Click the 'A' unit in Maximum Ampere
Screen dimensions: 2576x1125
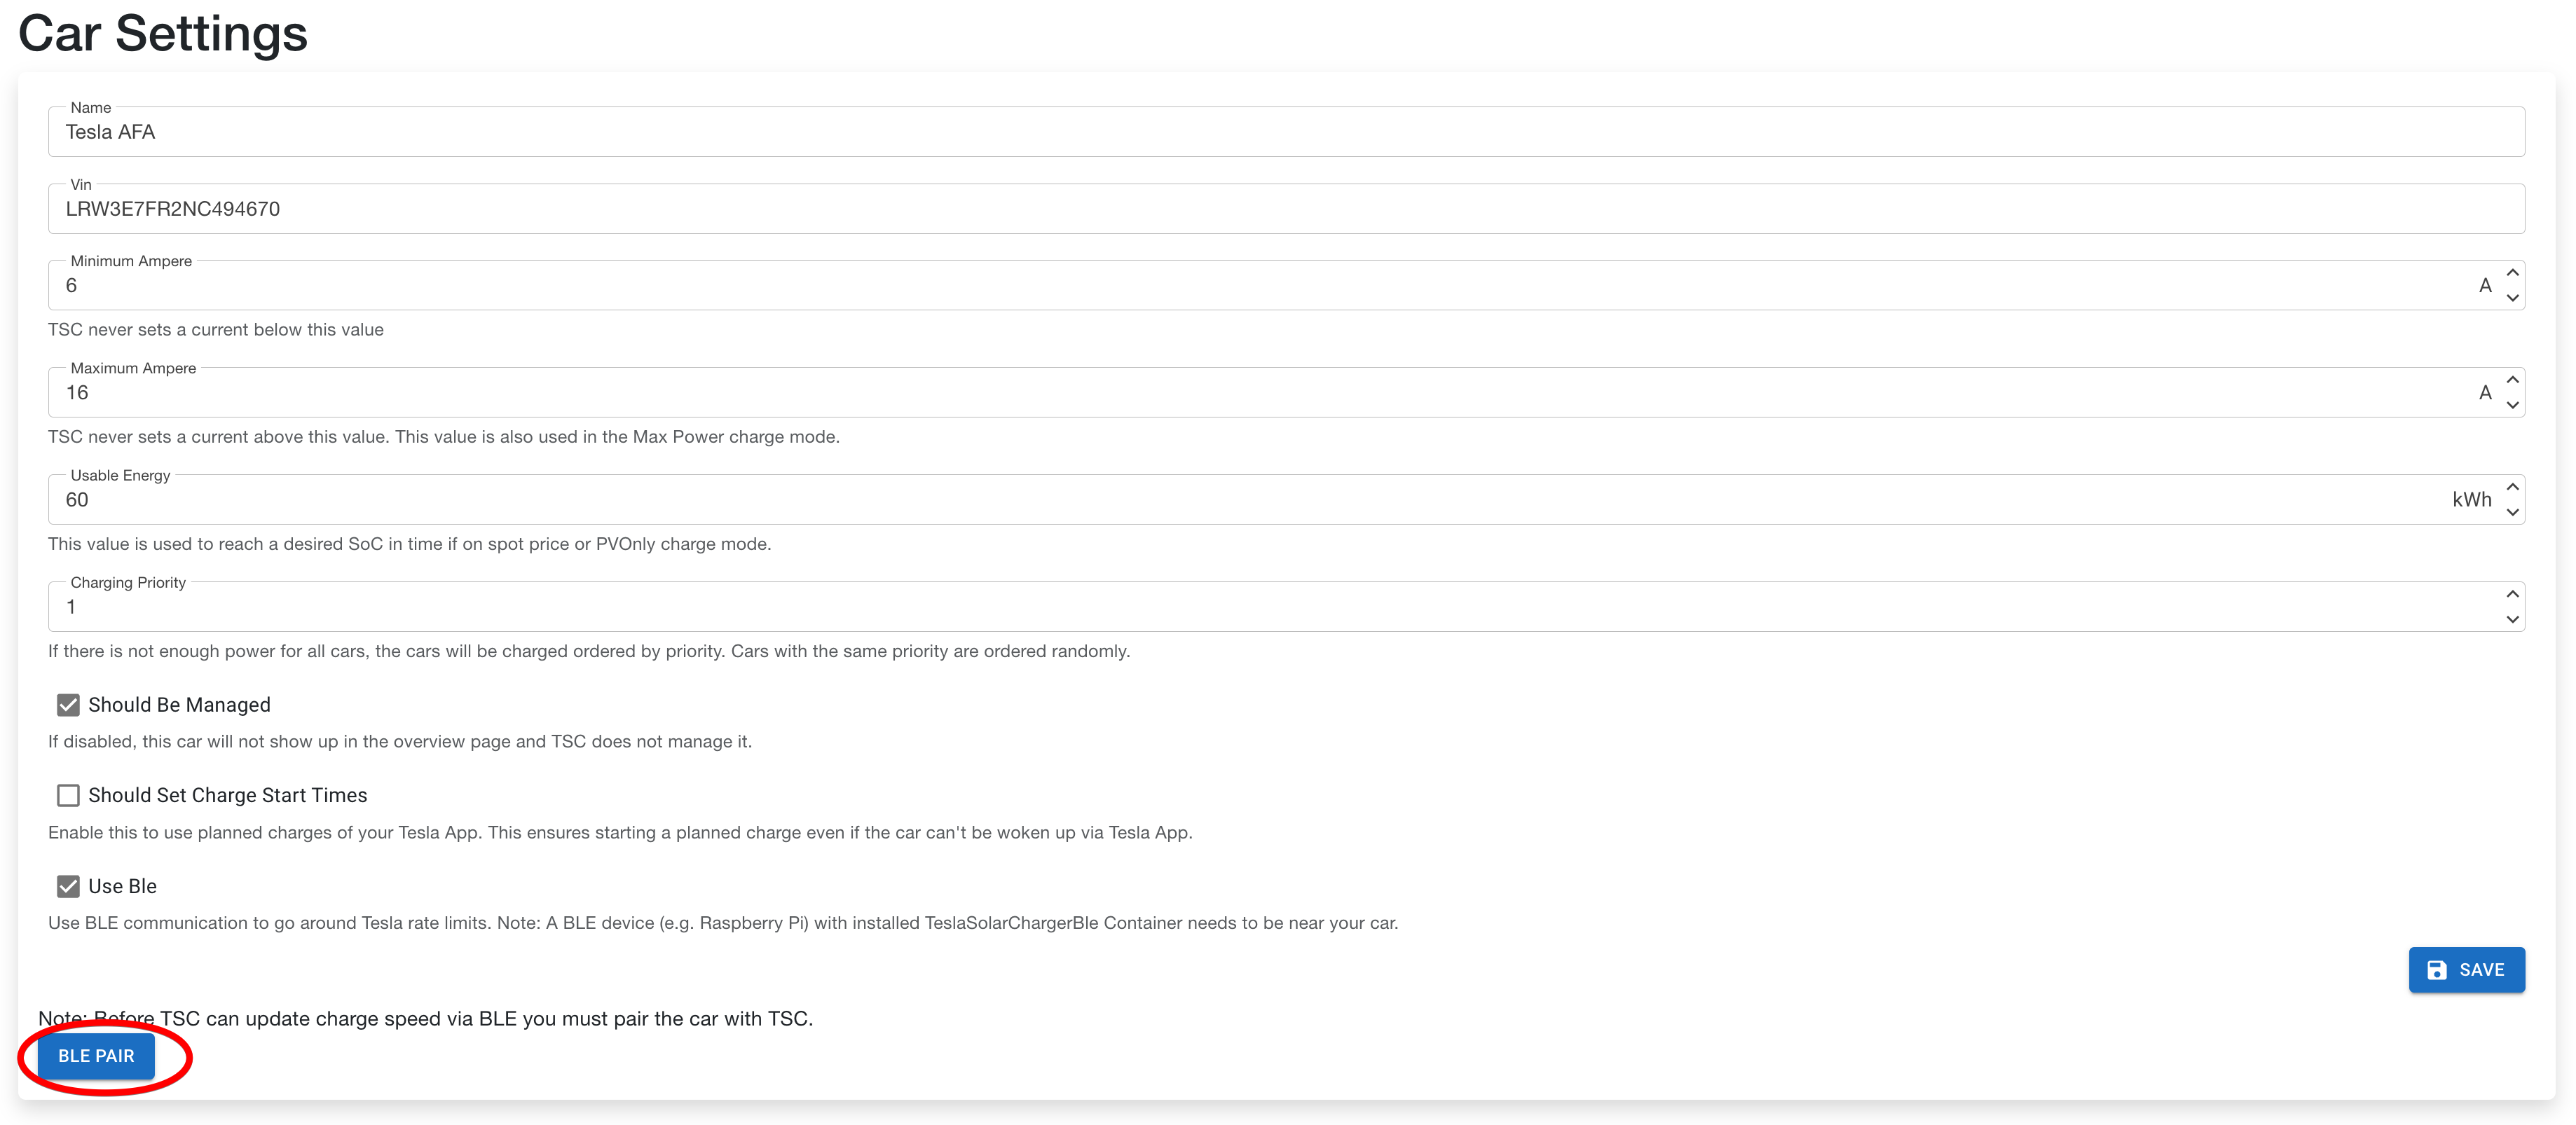point(2484,393)
